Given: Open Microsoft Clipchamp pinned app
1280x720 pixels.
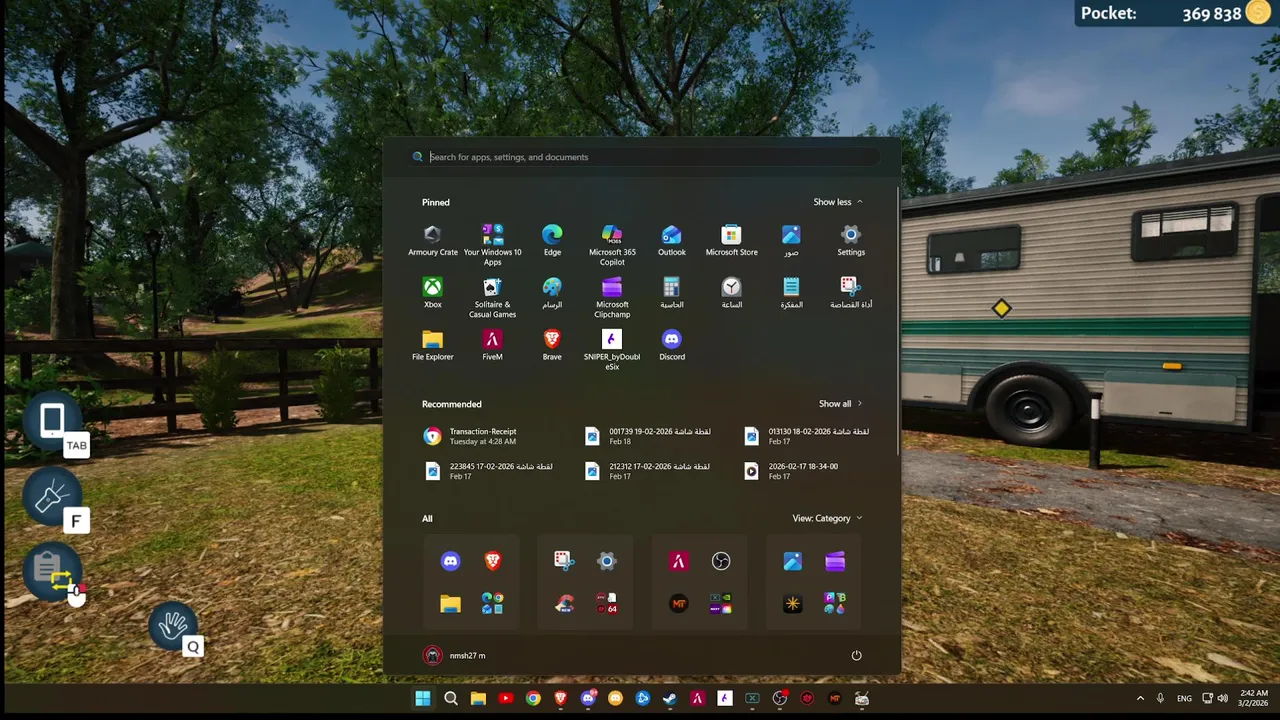Looking at the screenshot, I should coord(612,297).
